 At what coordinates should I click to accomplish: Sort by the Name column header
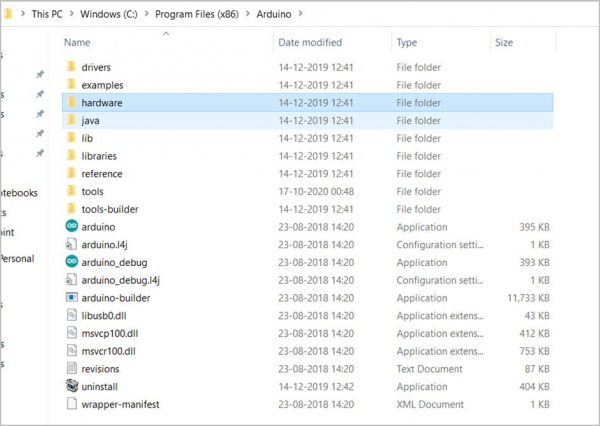(x=77, y=42)
